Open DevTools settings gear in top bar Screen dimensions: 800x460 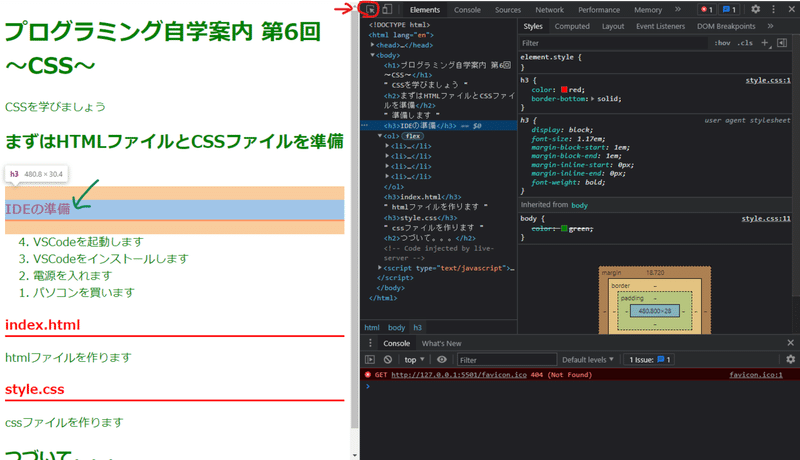[x=756, y=9]
